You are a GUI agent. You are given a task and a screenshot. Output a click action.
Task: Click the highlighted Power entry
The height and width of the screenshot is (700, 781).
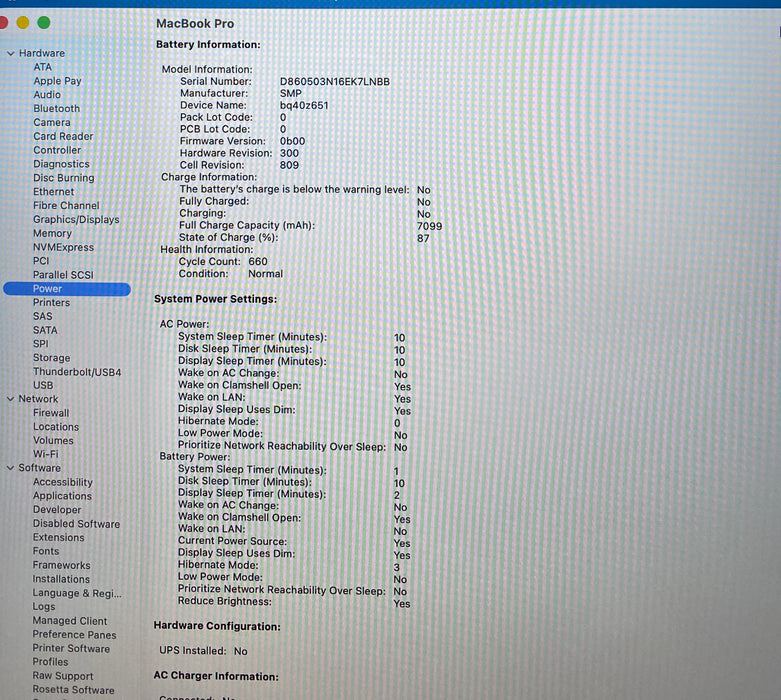click(x=67, y=289)
